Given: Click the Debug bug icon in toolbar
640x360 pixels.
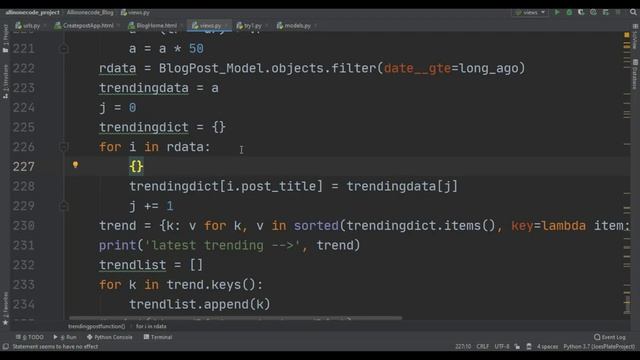Looking at the screenshot, I should tap(569, 12).
